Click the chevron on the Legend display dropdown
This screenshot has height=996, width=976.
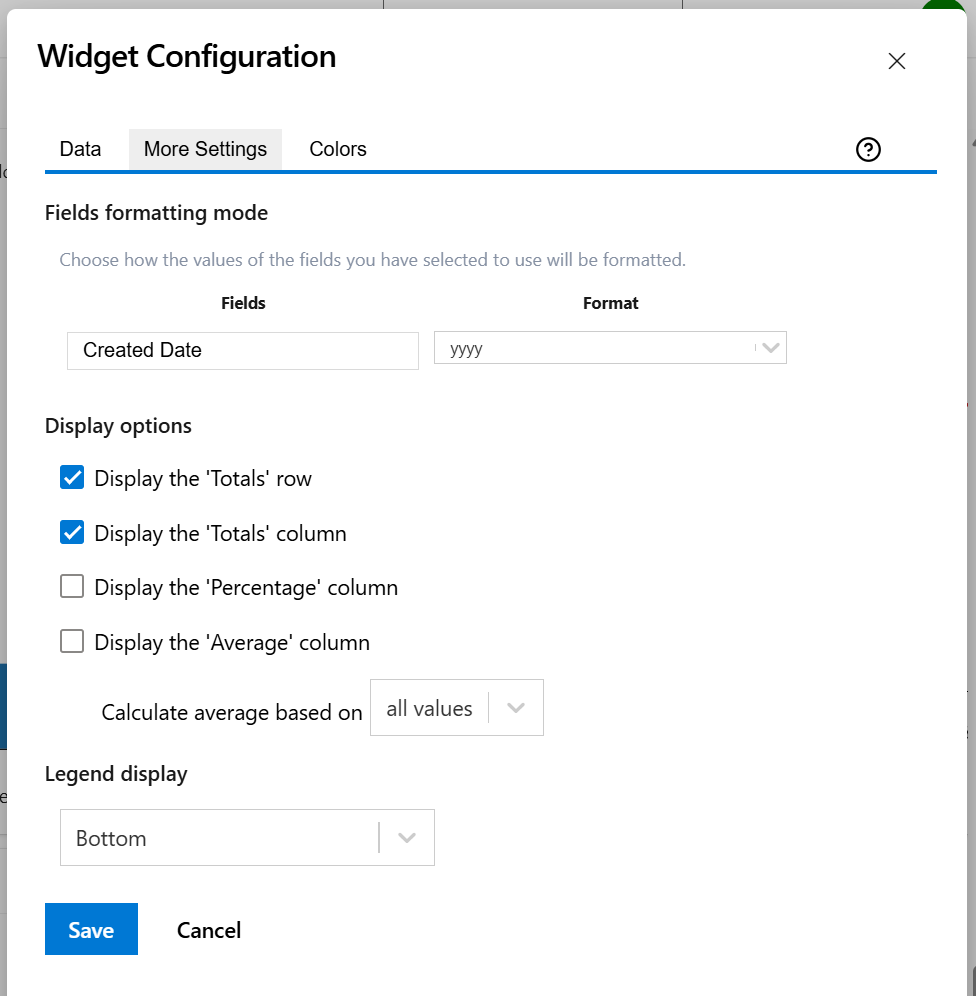tap(406, 837)
